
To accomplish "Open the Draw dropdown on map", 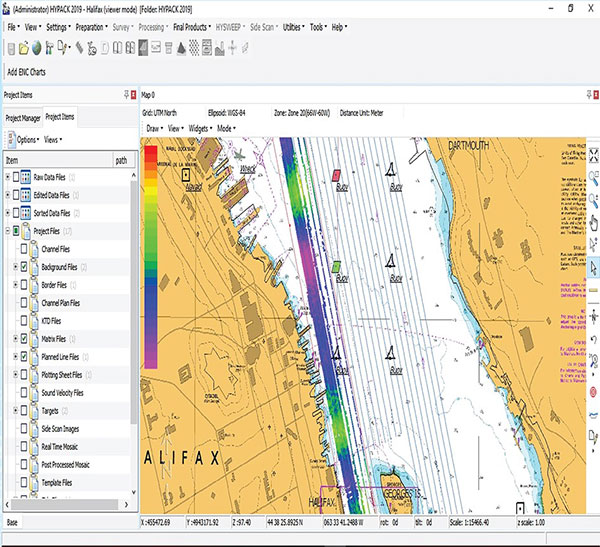I will (x=155, y=129).
